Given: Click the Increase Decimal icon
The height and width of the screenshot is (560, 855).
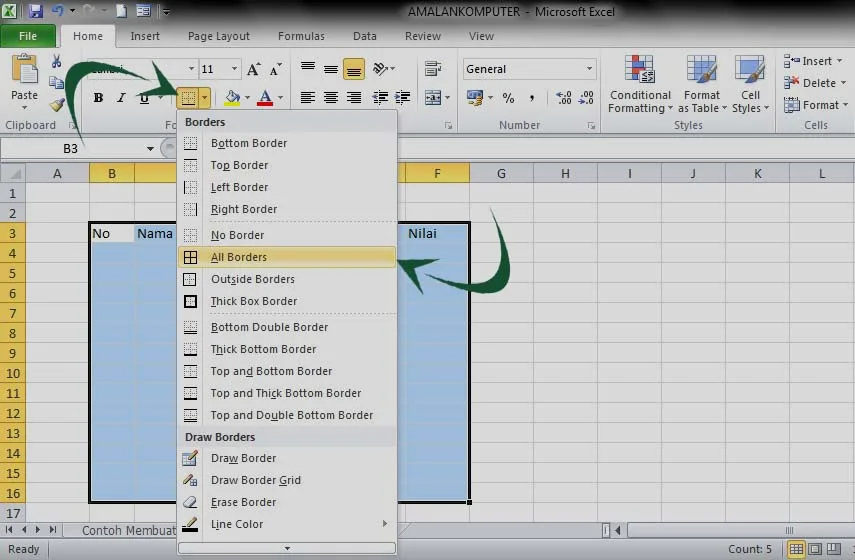Looking at the screenshot, I should pyautogui.click(x=563, y=98).
